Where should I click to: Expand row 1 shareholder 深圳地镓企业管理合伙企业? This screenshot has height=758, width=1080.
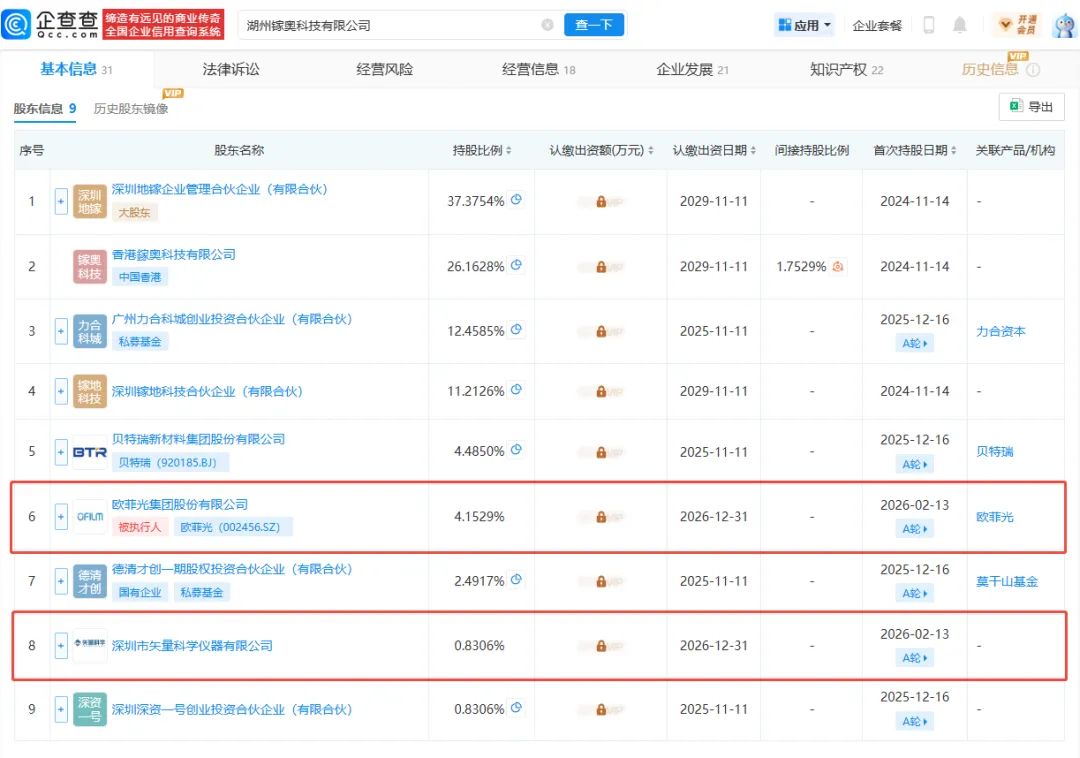(61, 201)
